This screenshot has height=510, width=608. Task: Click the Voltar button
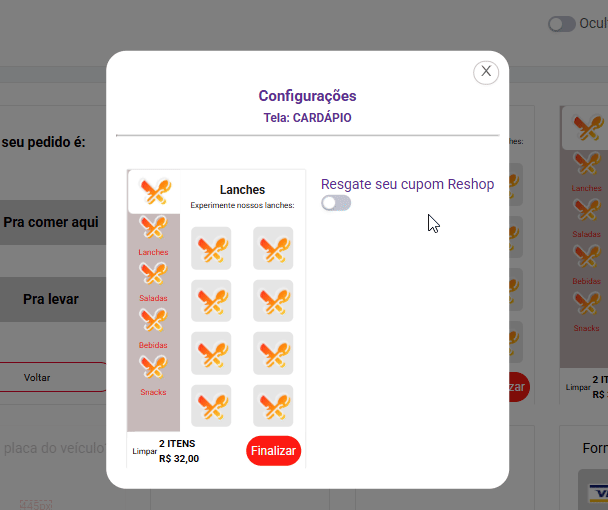point(38,377)
